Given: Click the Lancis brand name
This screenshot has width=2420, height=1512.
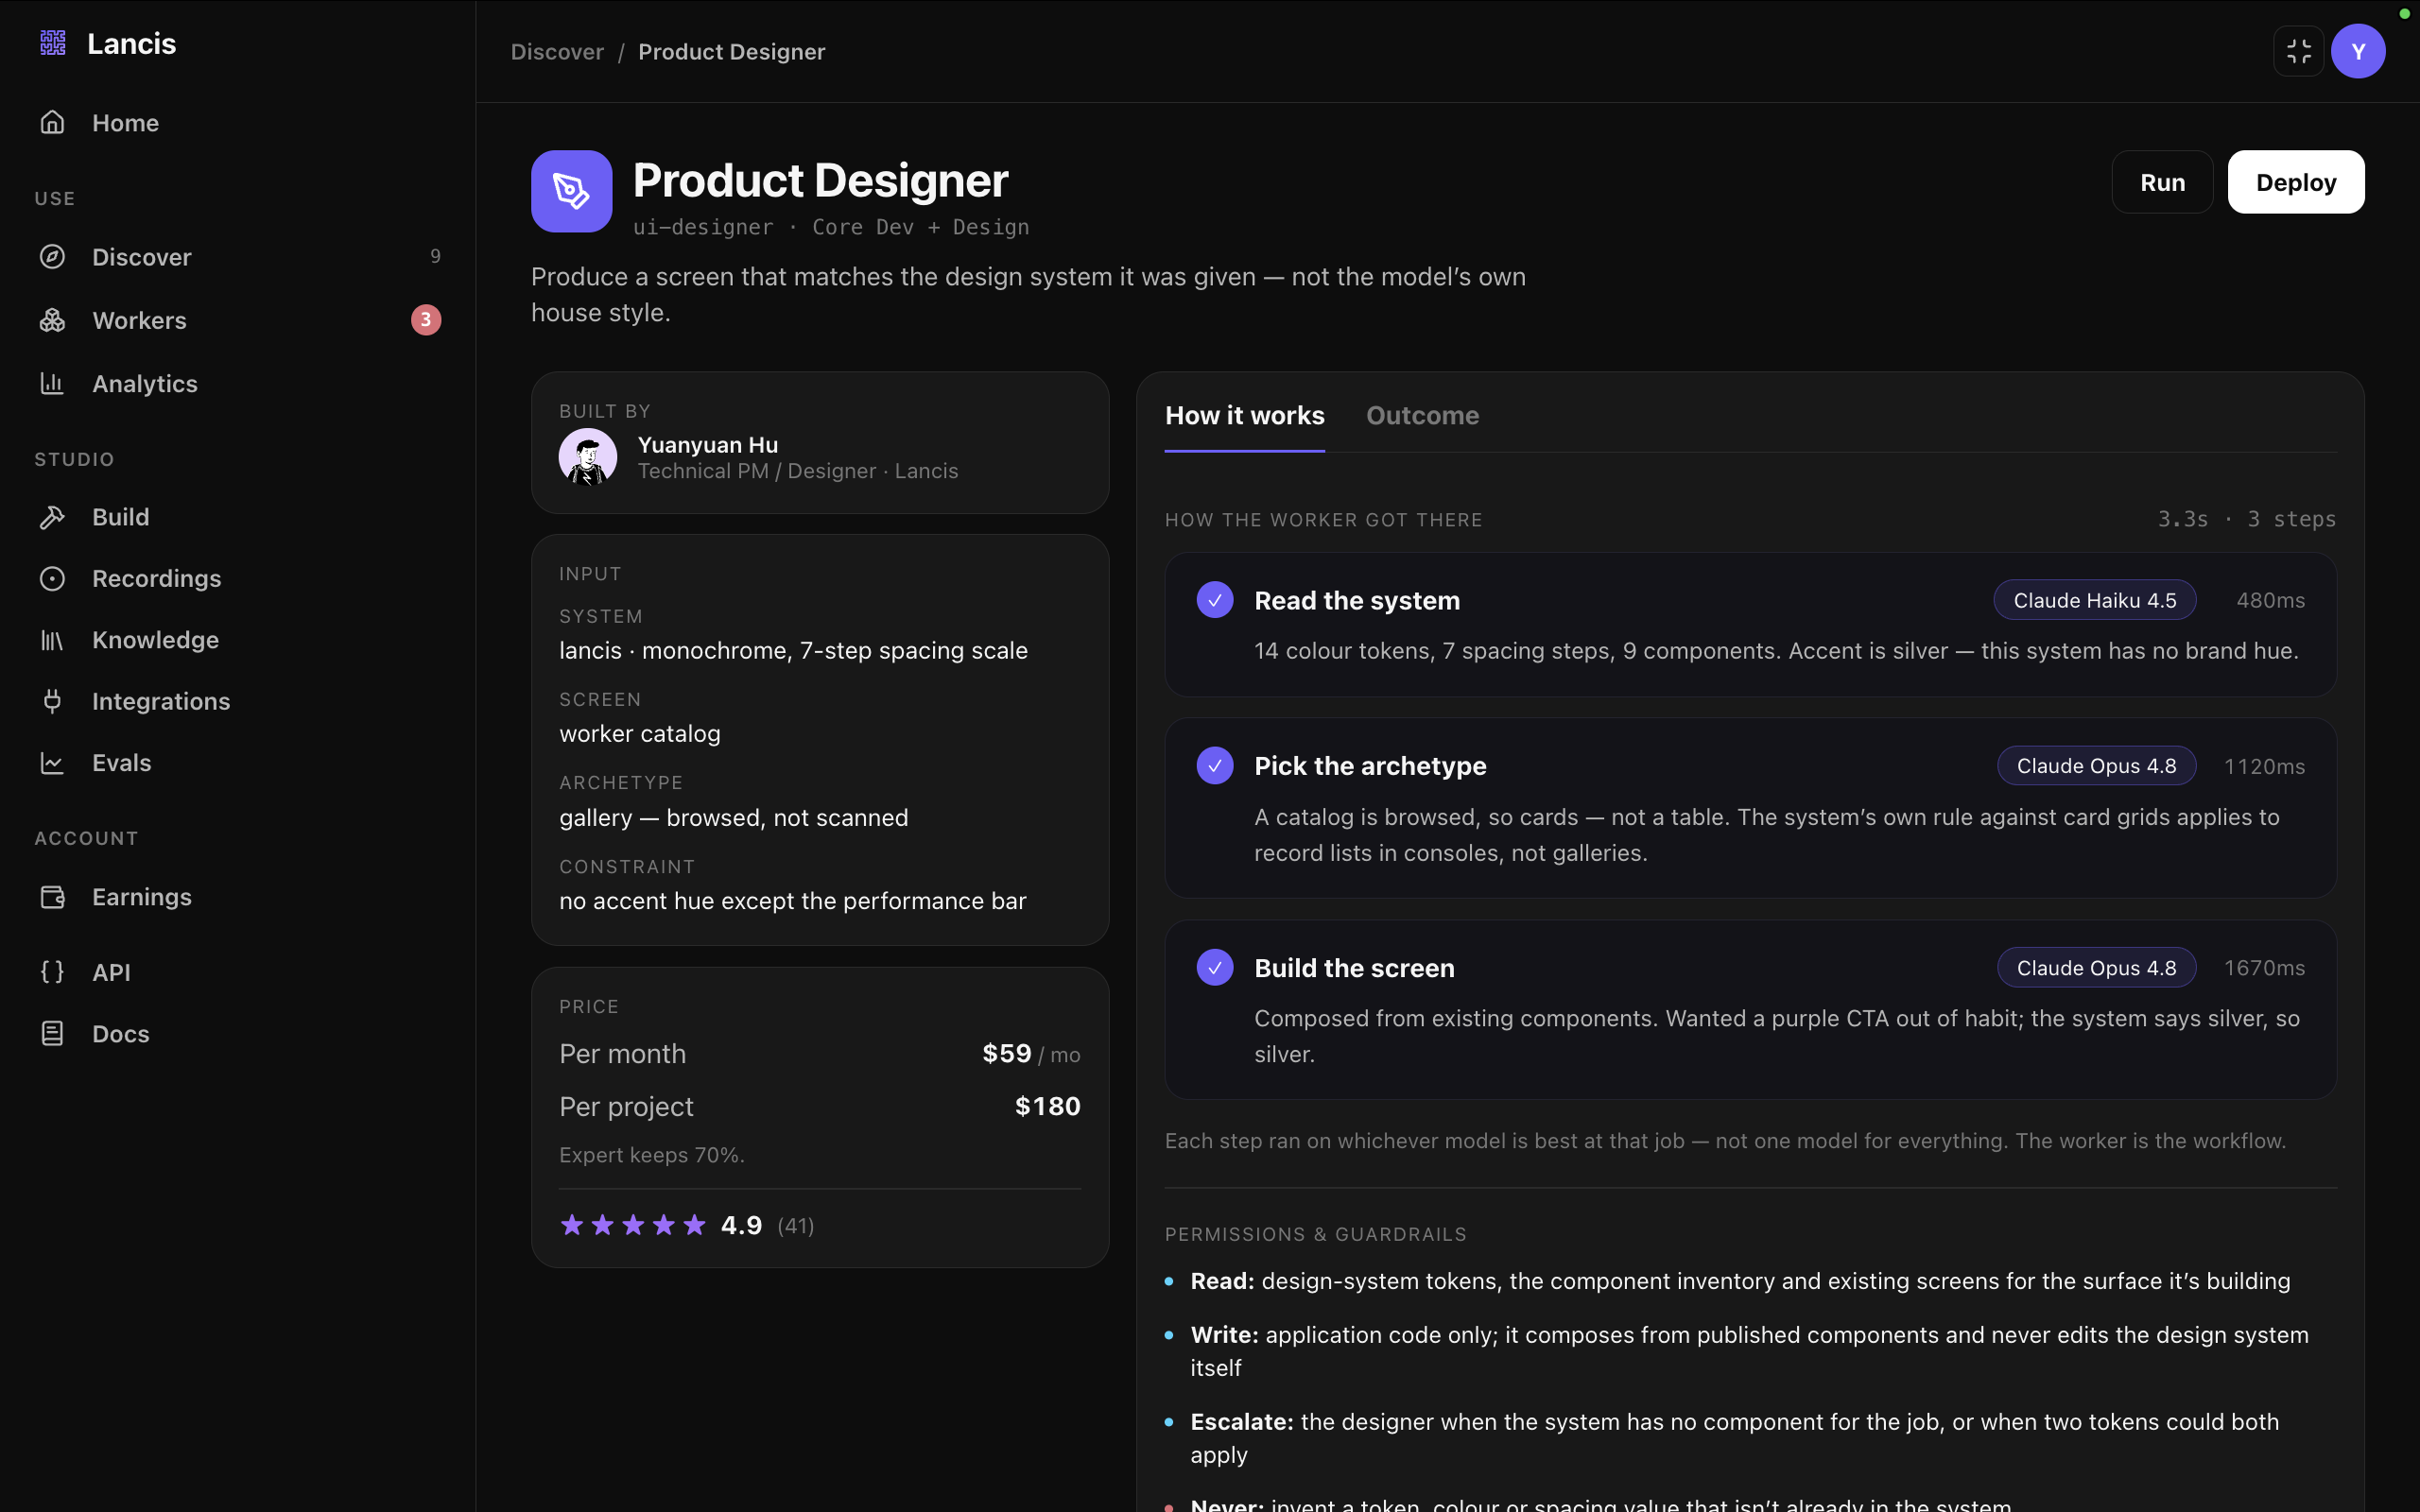Looking at the screenshot, I should coord(131,43).
